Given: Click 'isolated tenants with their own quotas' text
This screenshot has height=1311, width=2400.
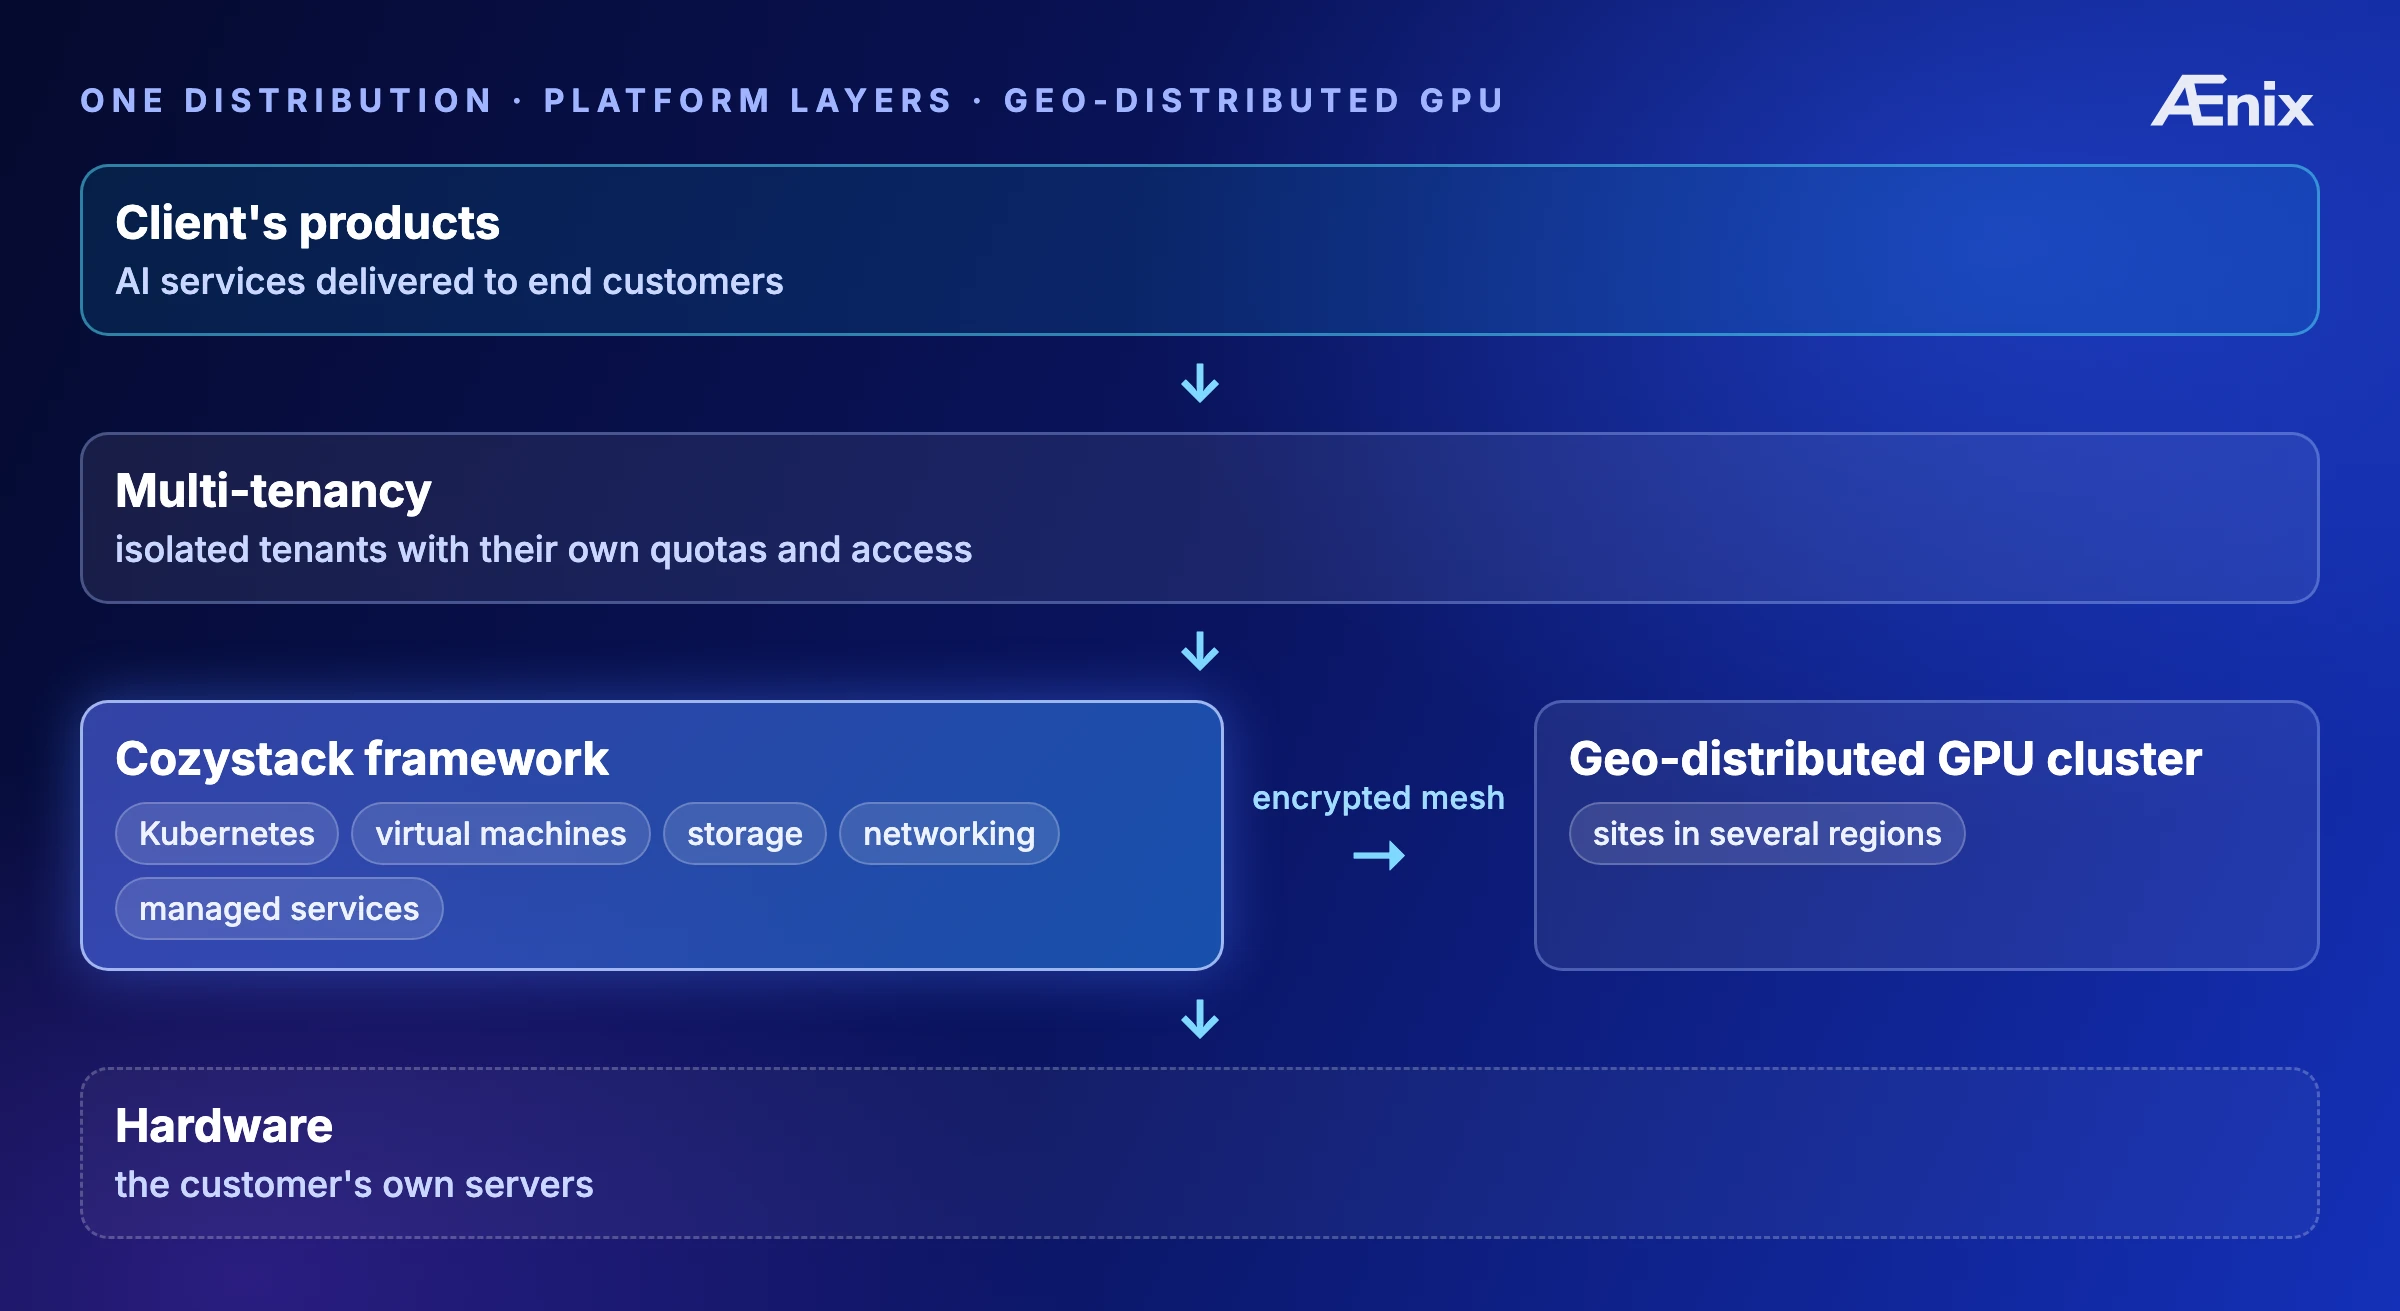Looking at the screenshot, I should [x=443, y=549].
